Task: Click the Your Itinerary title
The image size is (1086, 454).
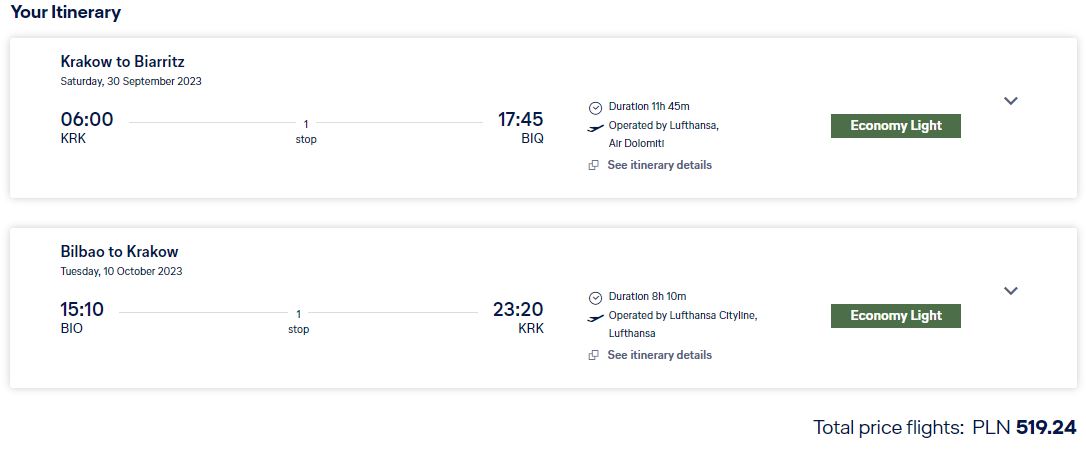Action: (66, 12)
